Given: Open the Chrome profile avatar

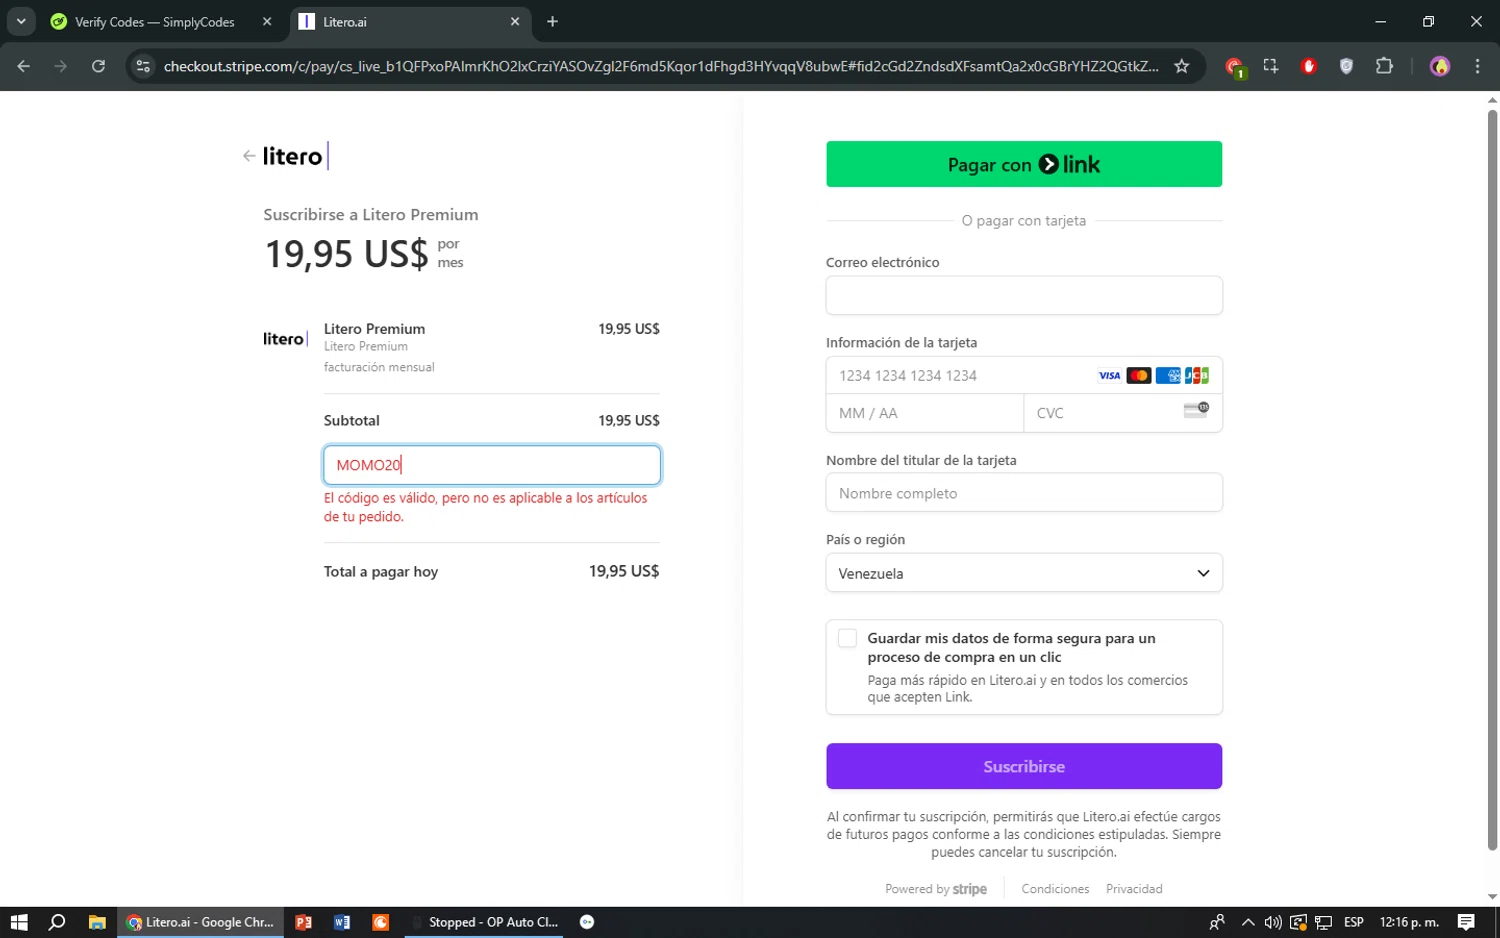Looking at the screenshot, I should point(1440,66).
